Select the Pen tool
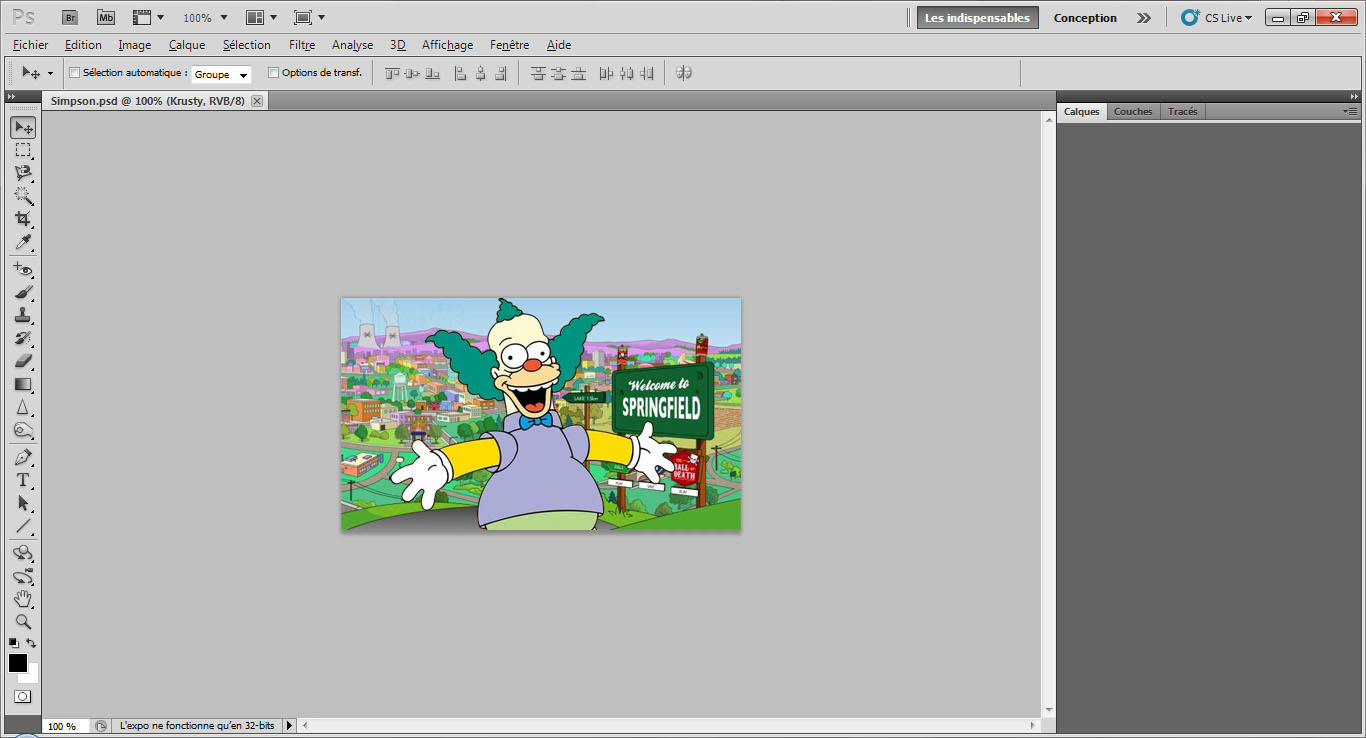Screen dimensions: 1366x738 coord(22,457)
